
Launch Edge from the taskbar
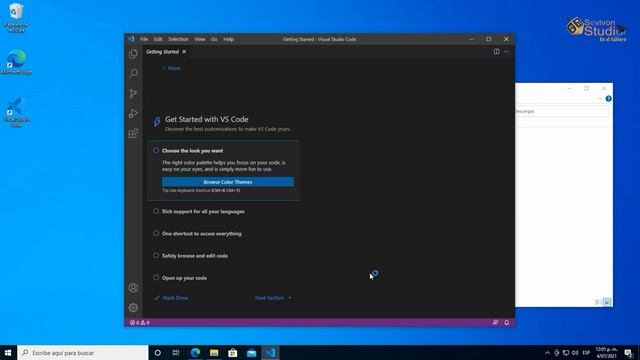coord(195,353)
